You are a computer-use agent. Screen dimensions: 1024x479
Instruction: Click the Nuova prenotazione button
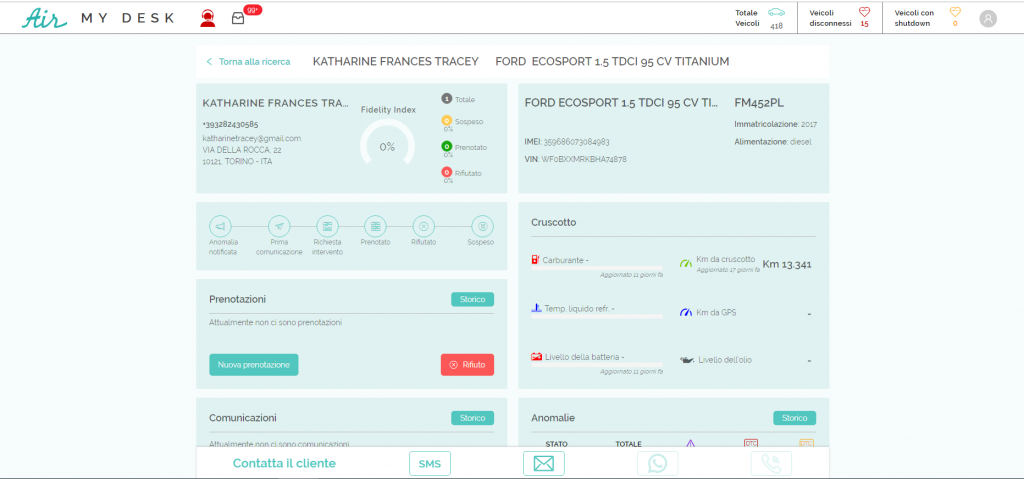click(253, 365)
